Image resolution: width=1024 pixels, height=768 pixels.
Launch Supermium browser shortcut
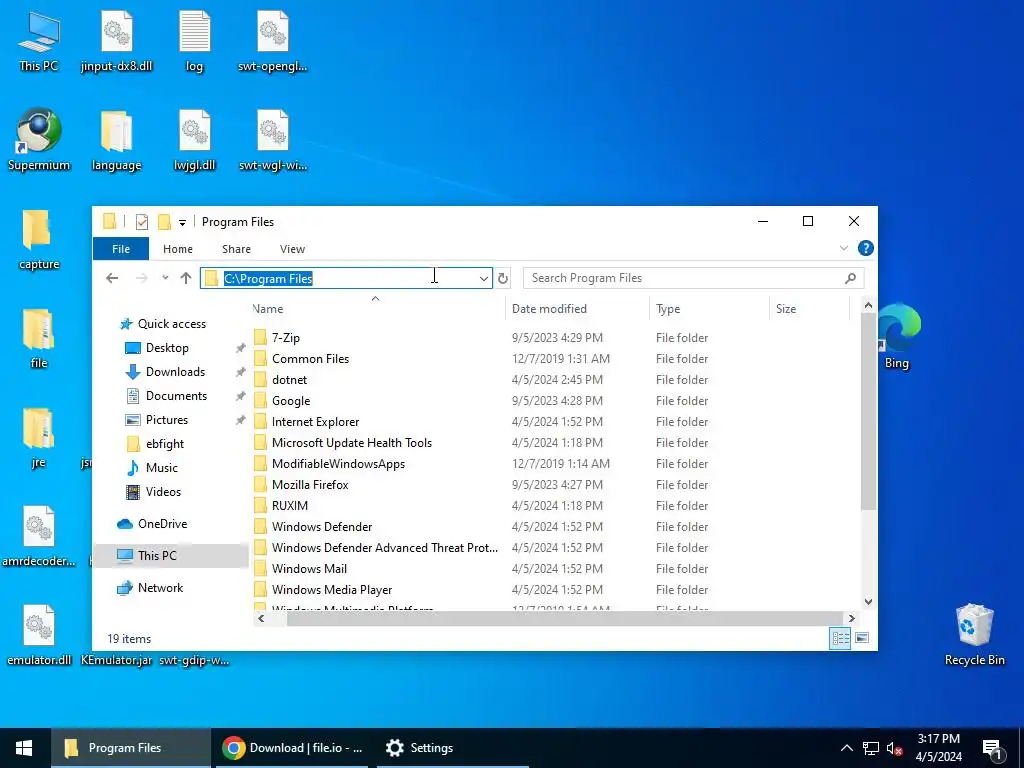39,140
